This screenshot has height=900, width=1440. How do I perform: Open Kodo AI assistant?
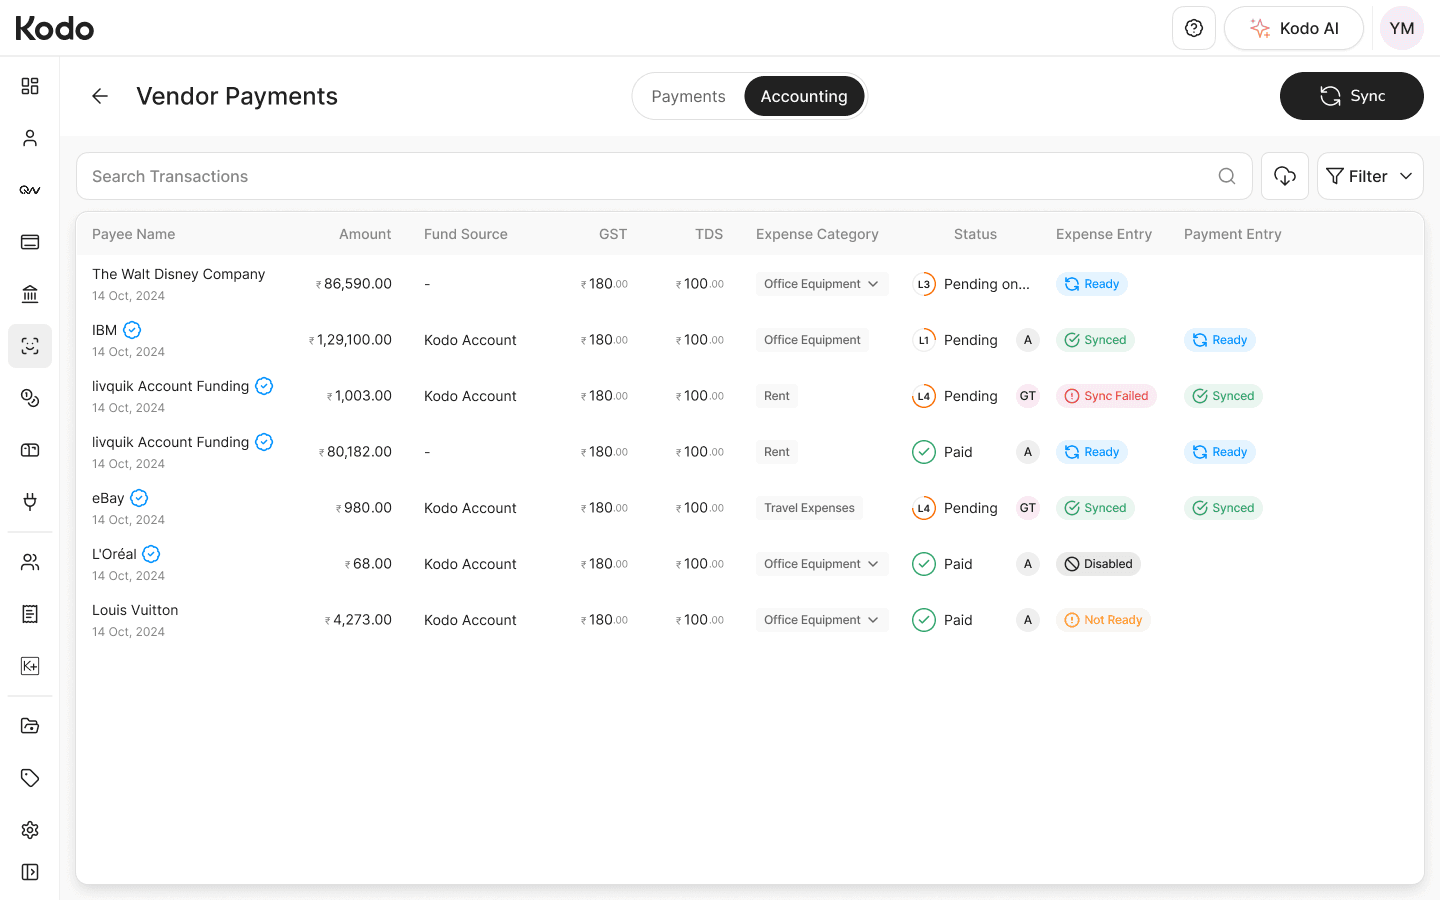(x=1294, y=28)
